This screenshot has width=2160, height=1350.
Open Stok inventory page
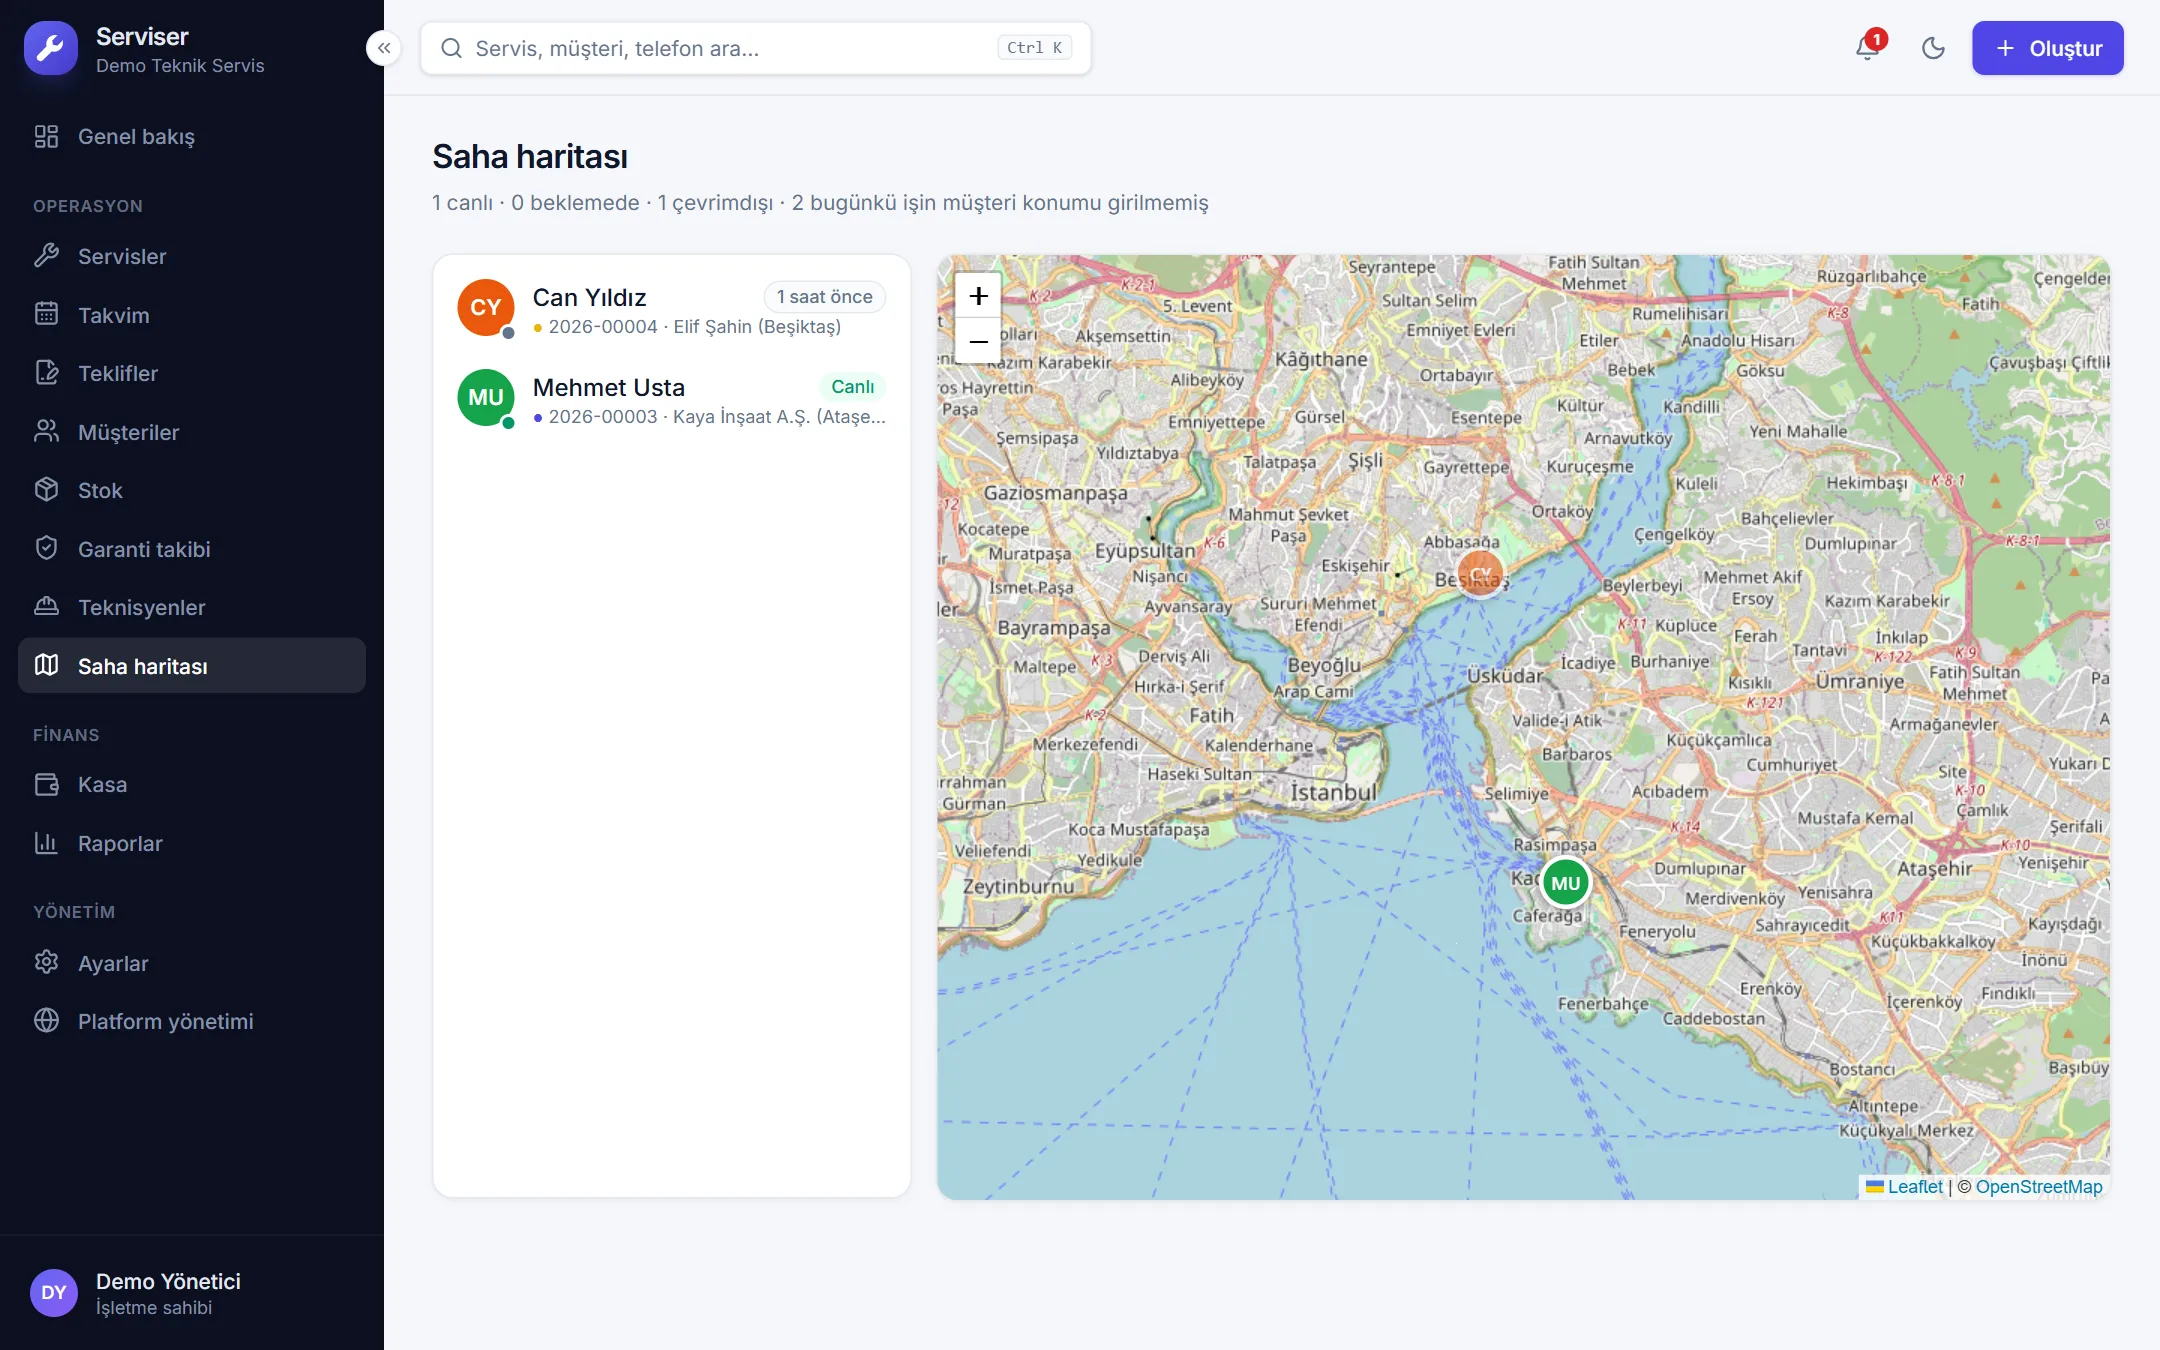pyautogui.click(x=192, y=490)
